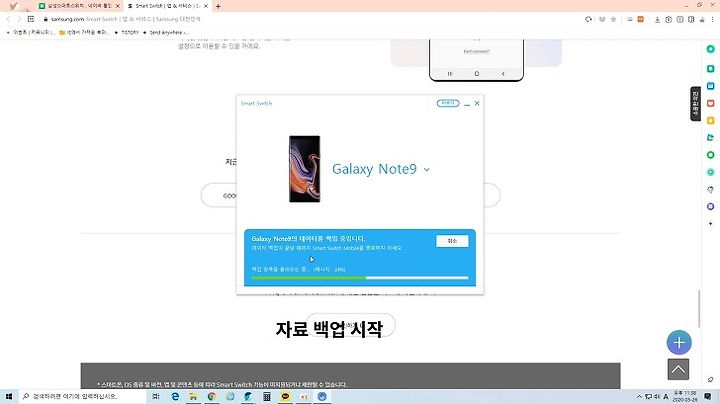Screen dimensions: 720x404
Task: Close the Smart Switch window
Action: (x=477, y=103)
